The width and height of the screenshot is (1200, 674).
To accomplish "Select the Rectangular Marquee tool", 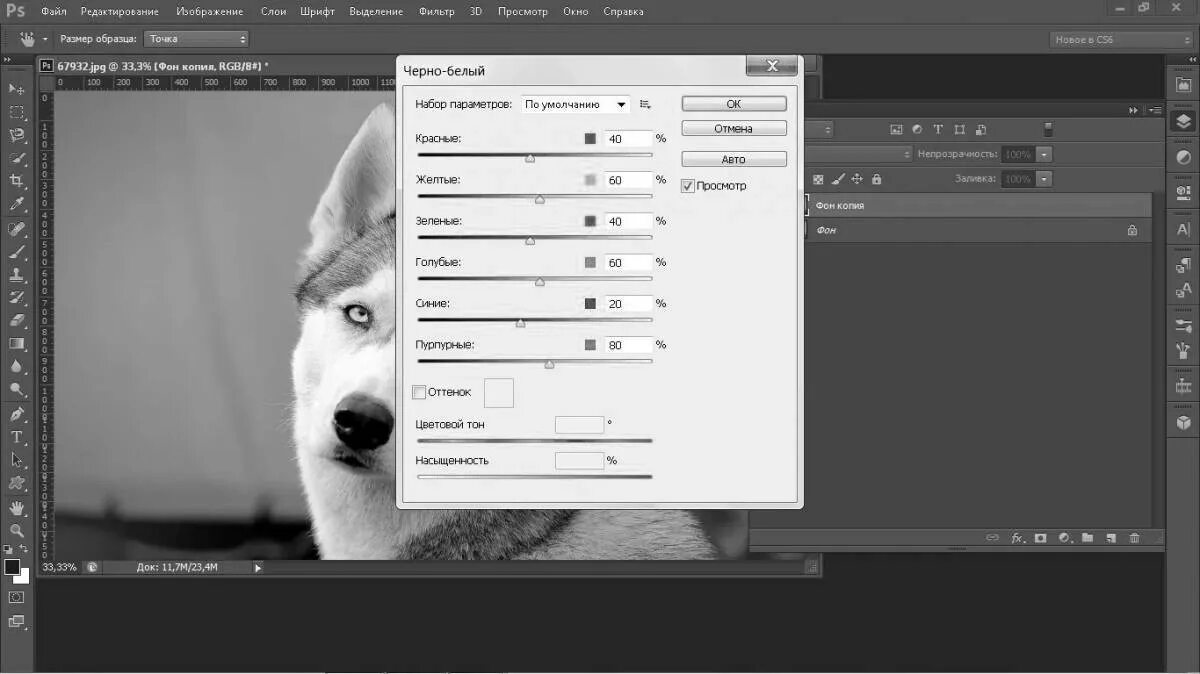I will (17, 113).
